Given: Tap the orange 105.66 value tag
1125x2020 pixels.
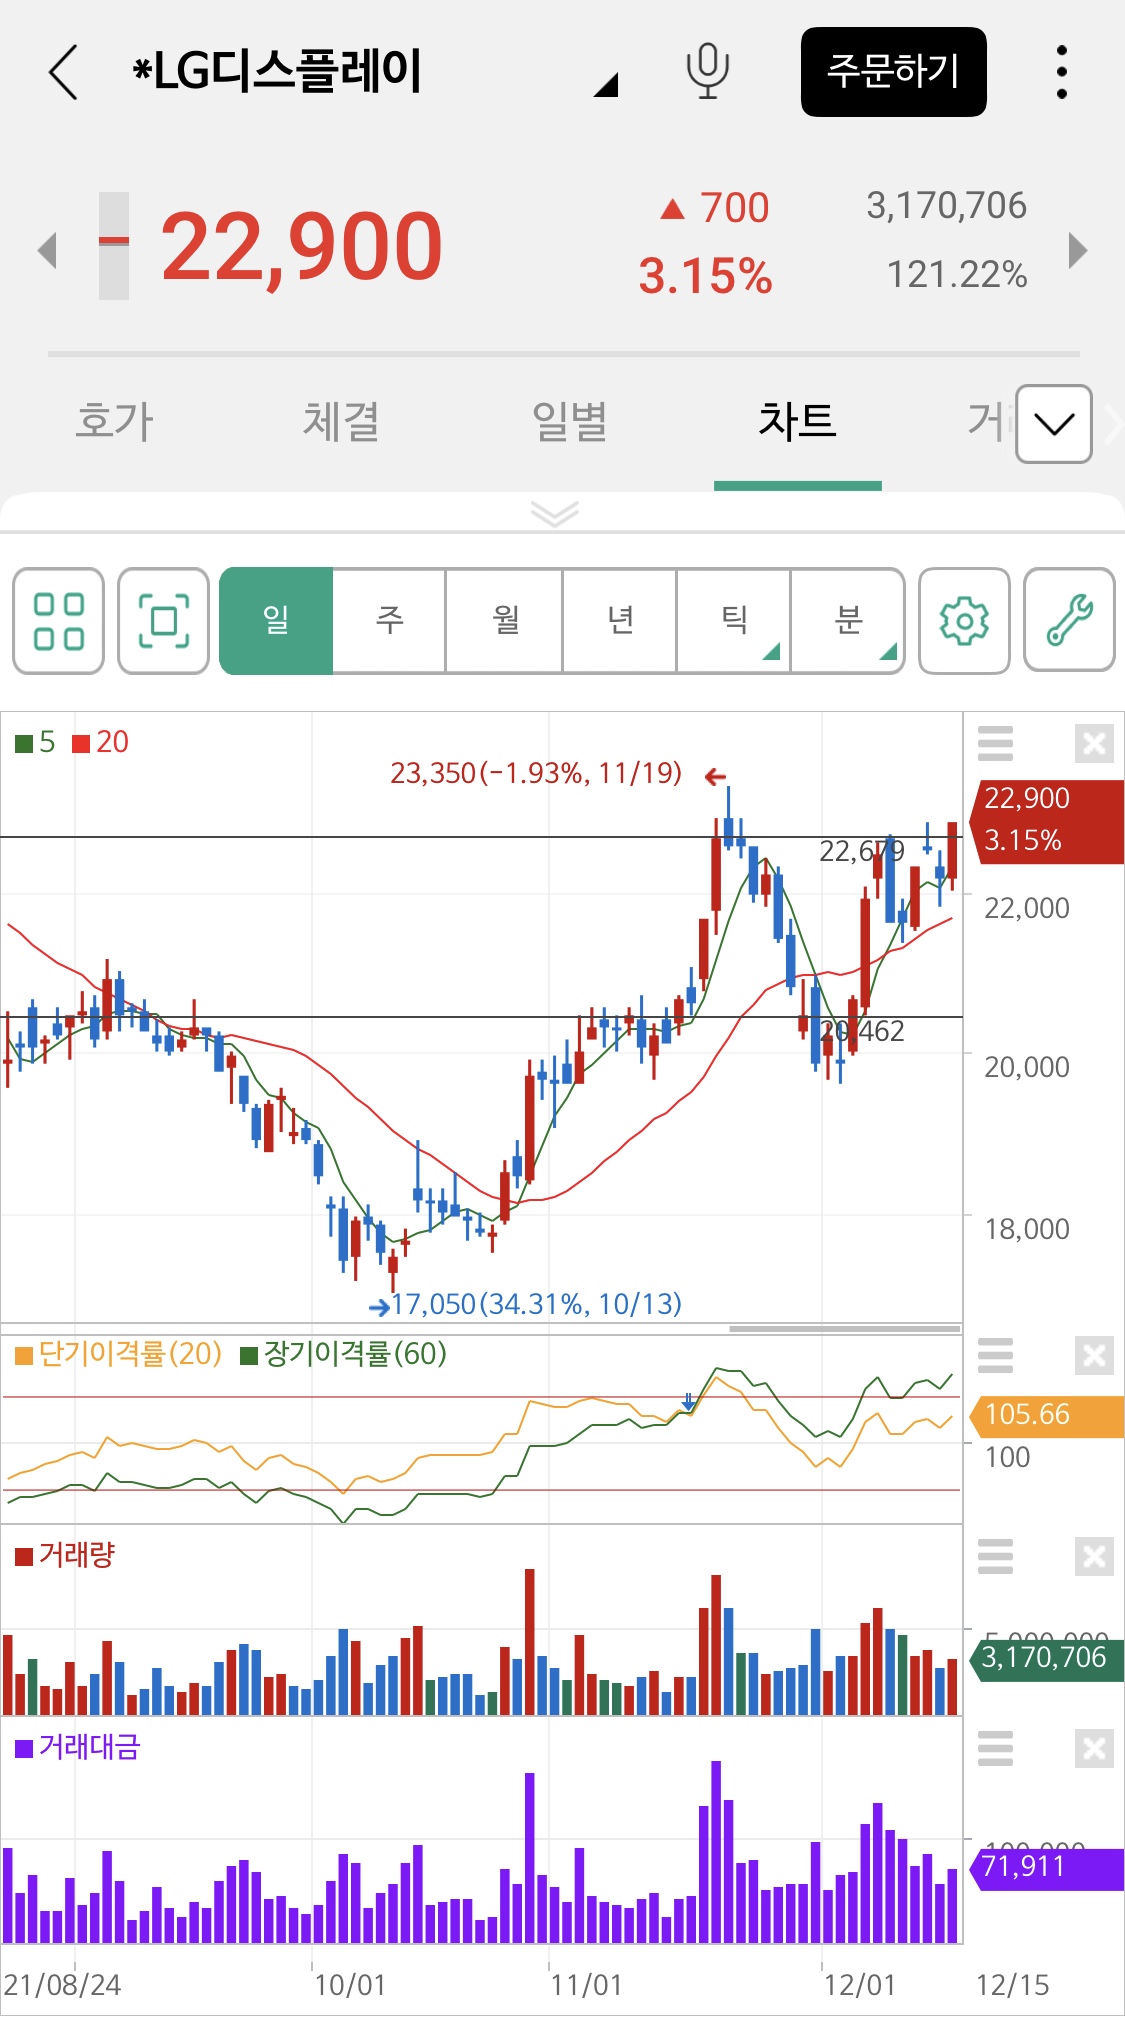Looking at the screenshot, I should click(1045, 1415).
